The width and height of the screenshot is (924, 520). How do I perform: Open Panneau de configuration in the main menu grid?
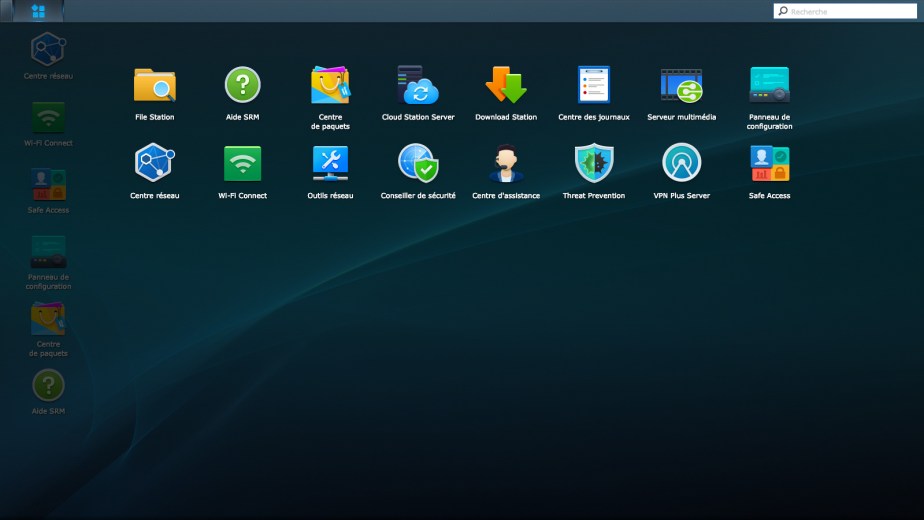point(769,86)
